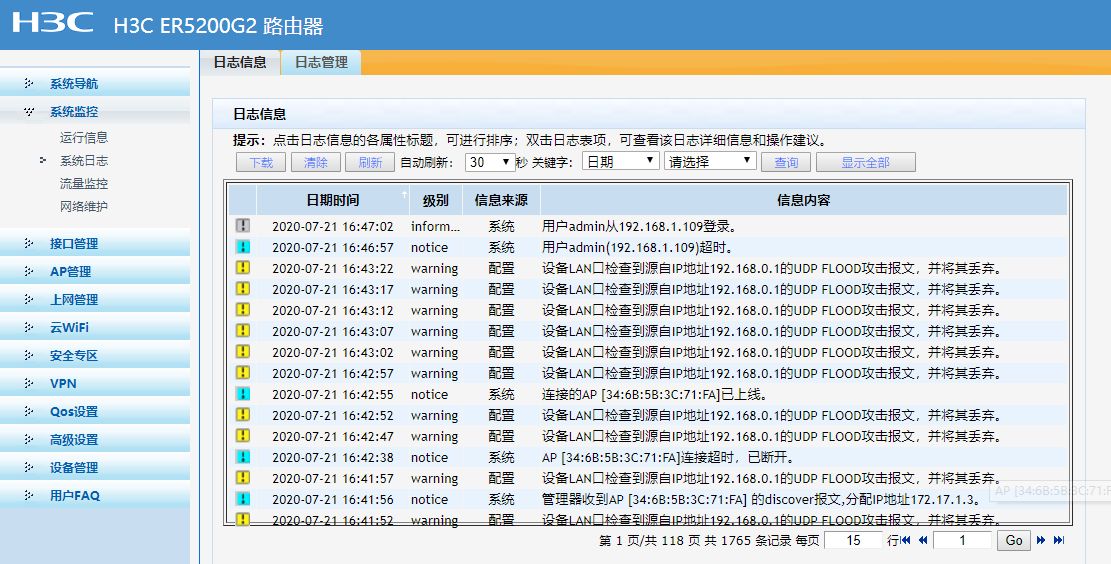This screenshot has height=564, width=1111.
Task: Switch to 日志信息 tab
Action: 240,62
